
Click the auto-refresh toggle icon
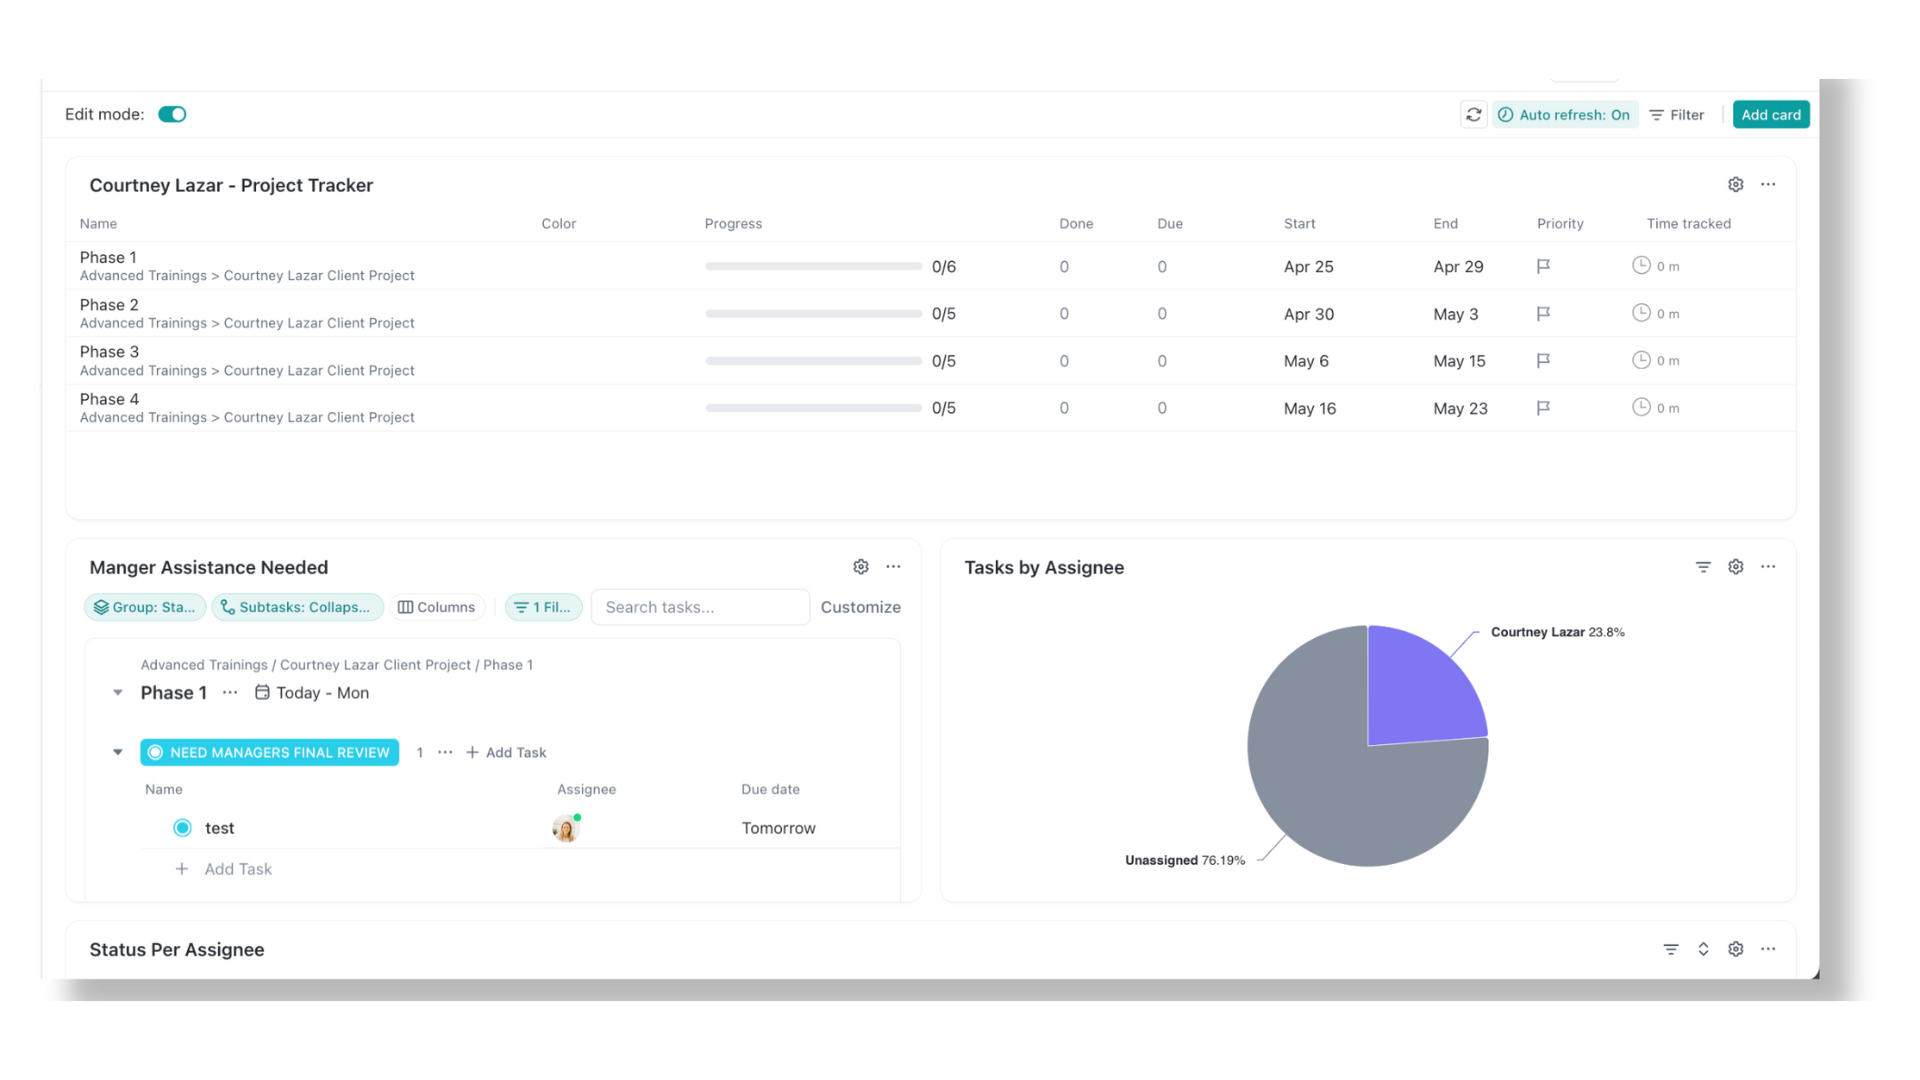(1506, 115)
